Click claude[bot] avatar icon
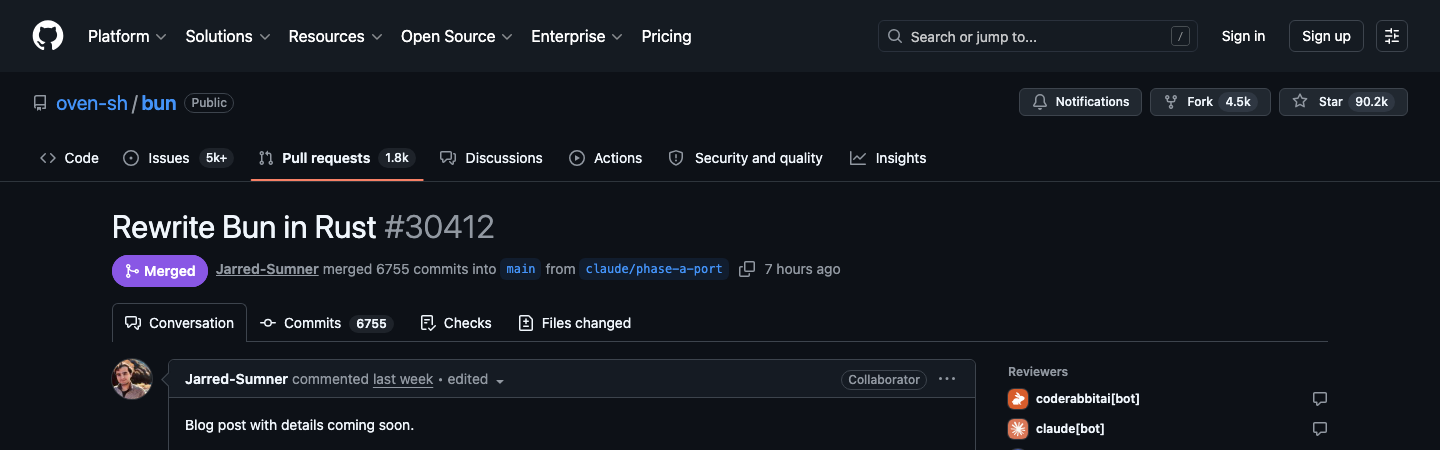Viewport: 1440px width, 450px height. (1018, 429)
